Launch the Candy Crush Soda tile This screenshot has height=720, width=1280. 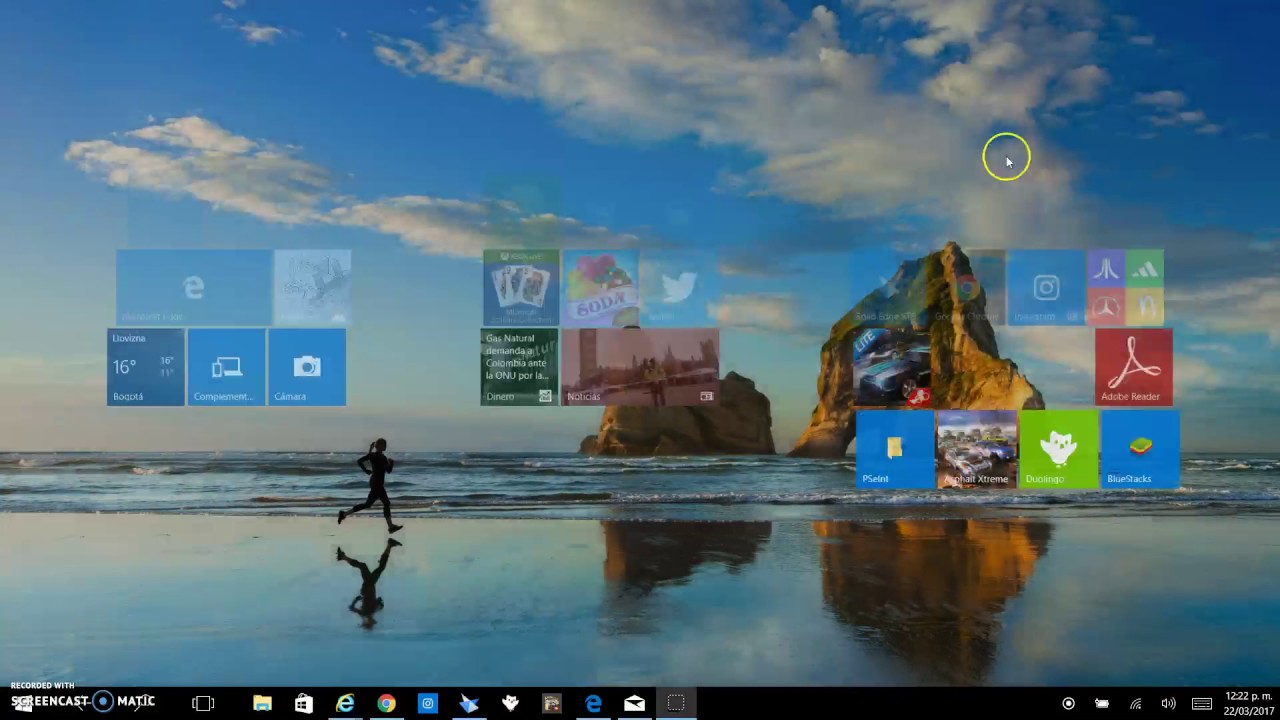[x=601, y=287]
